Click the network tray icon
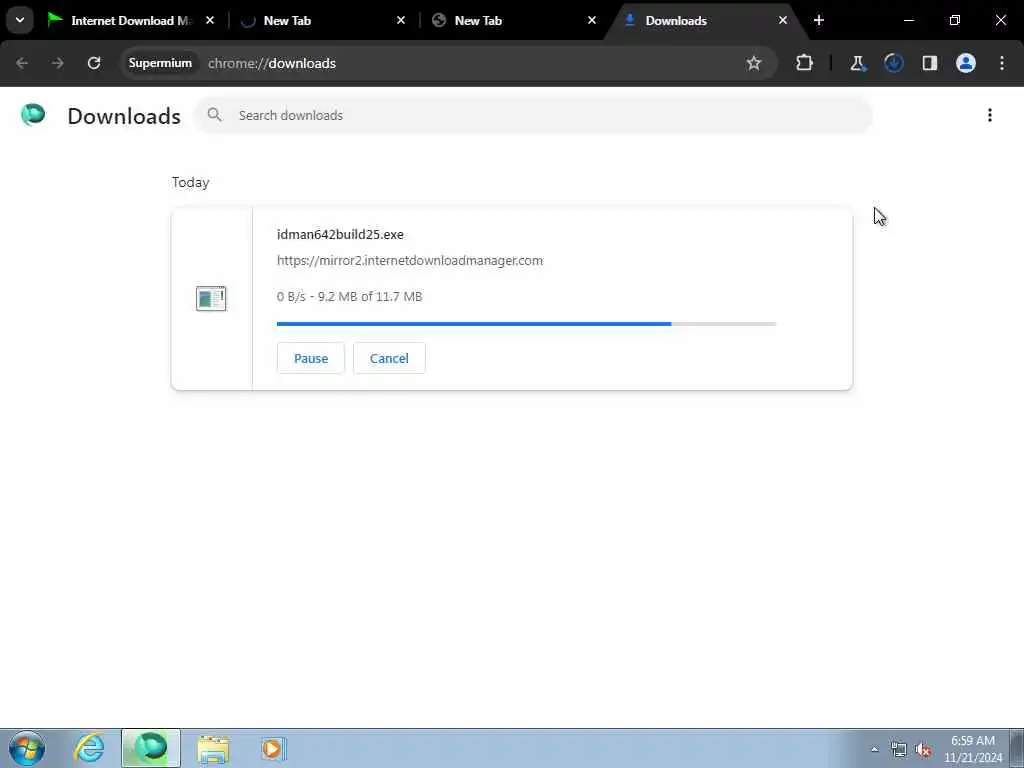This screenshot has width=1024, height=768. click(x=899, y=749)
